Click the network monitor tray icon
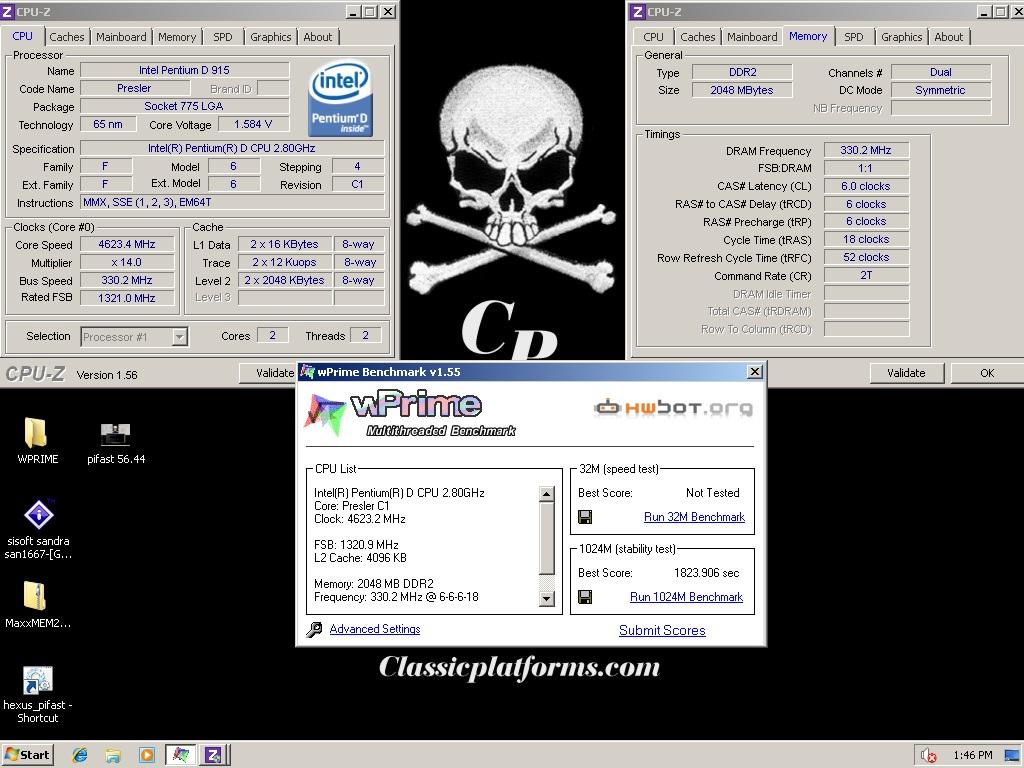1024x768 pixels. pos(1012,756)
